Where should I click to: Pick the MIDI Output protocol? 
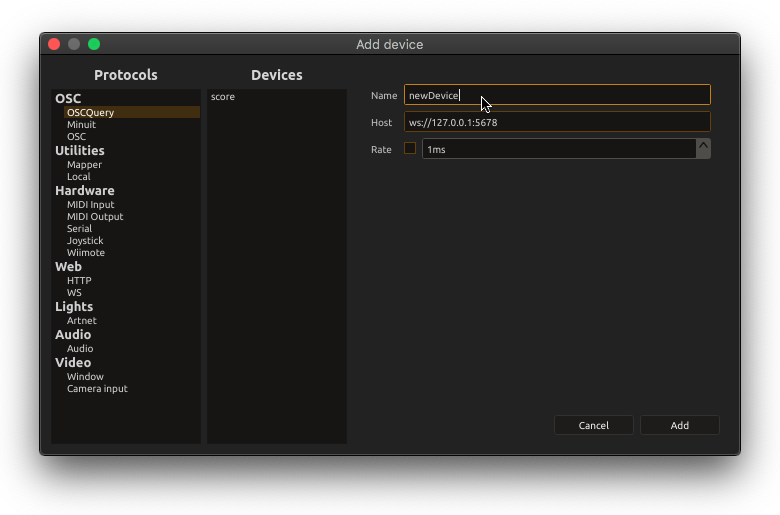point(95,216)
